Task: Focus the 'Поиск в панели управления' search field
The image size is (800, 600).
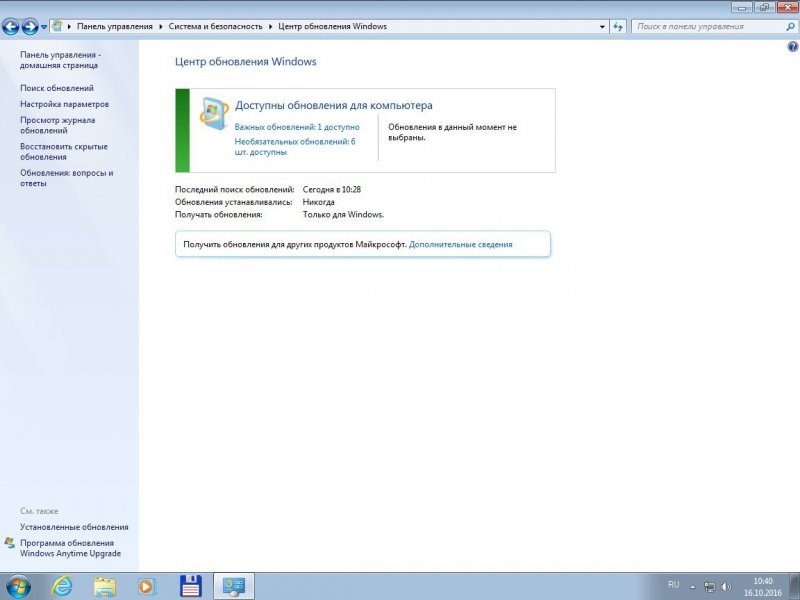Action: click(x=714, y=27)
